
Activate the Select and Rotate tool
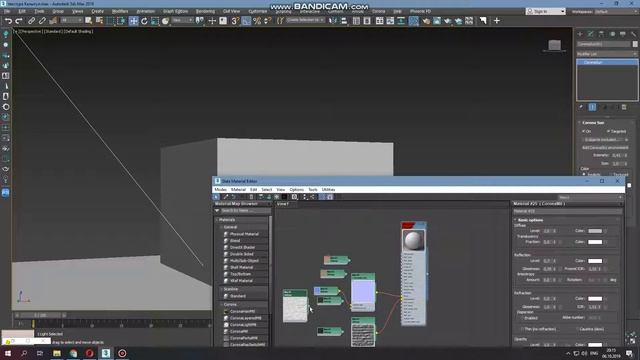144,21
